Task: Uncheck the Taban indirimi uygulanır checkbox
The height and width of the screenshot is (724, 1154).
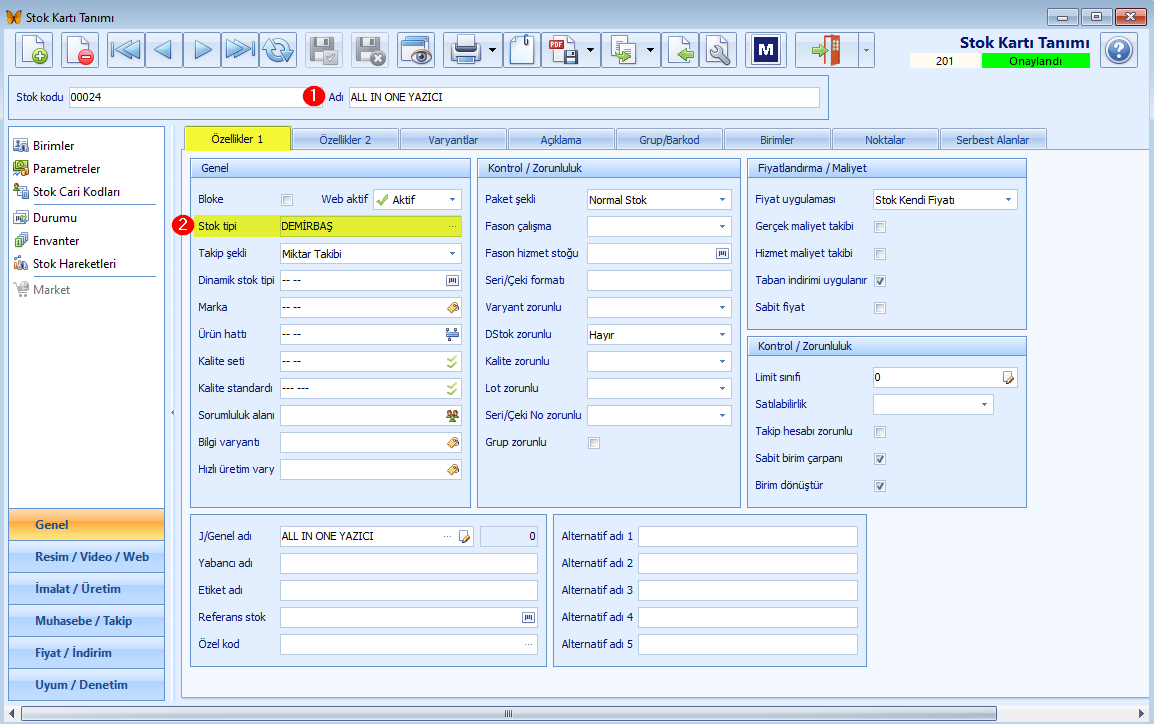Action: tap(879, 281)
